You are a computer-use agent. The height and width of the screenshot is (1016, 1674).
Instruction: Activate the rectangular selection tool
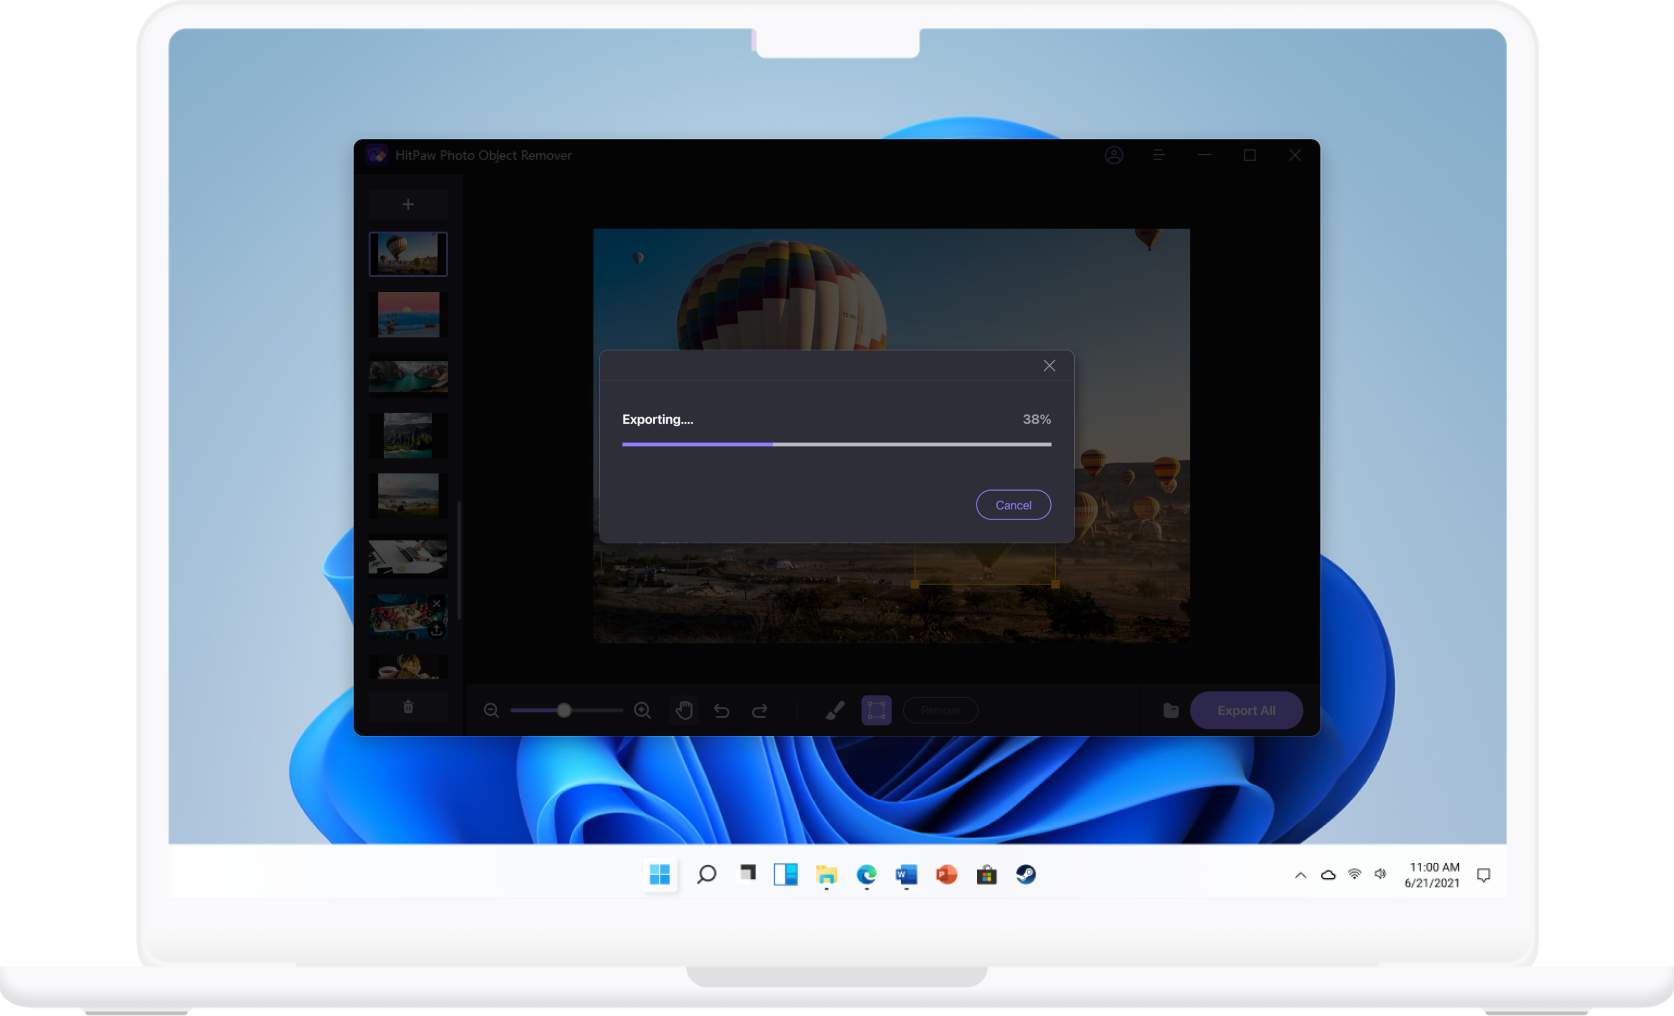pyautogui.click(x=876, y=710)
